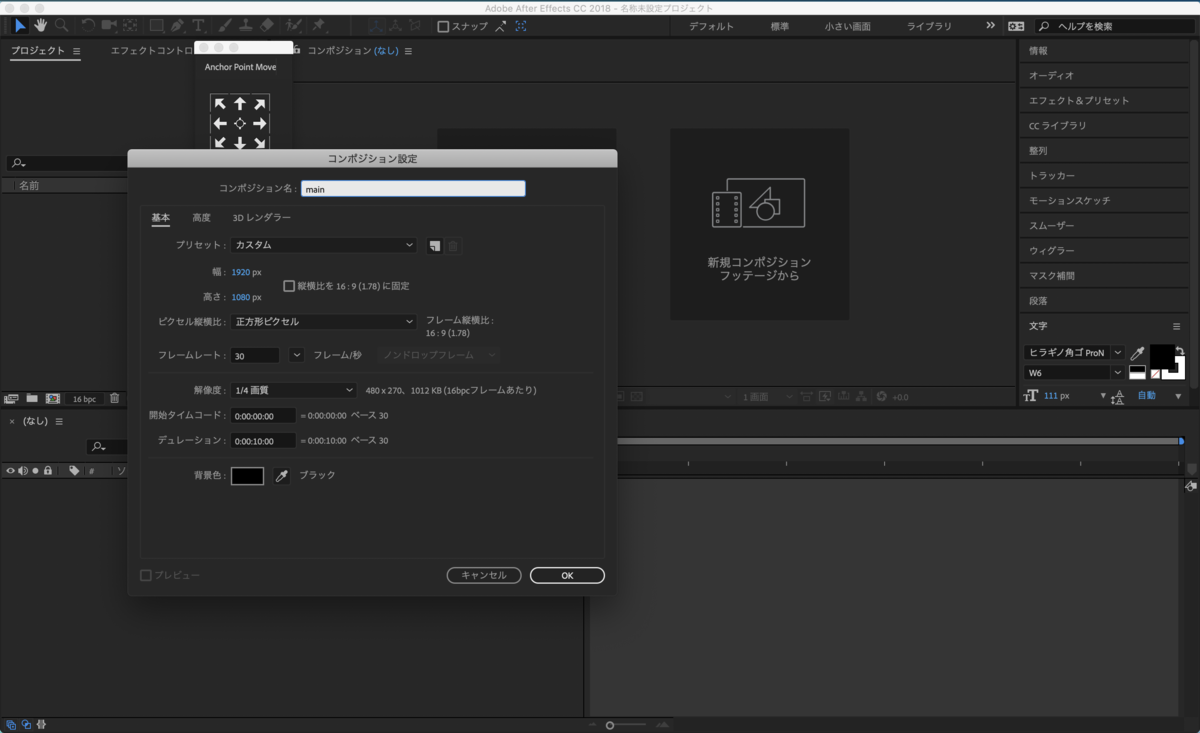The width and height of the screenshot is (1200, 733).
Task: Toggle the lock column icon in timeline
Action: point(48,471)
